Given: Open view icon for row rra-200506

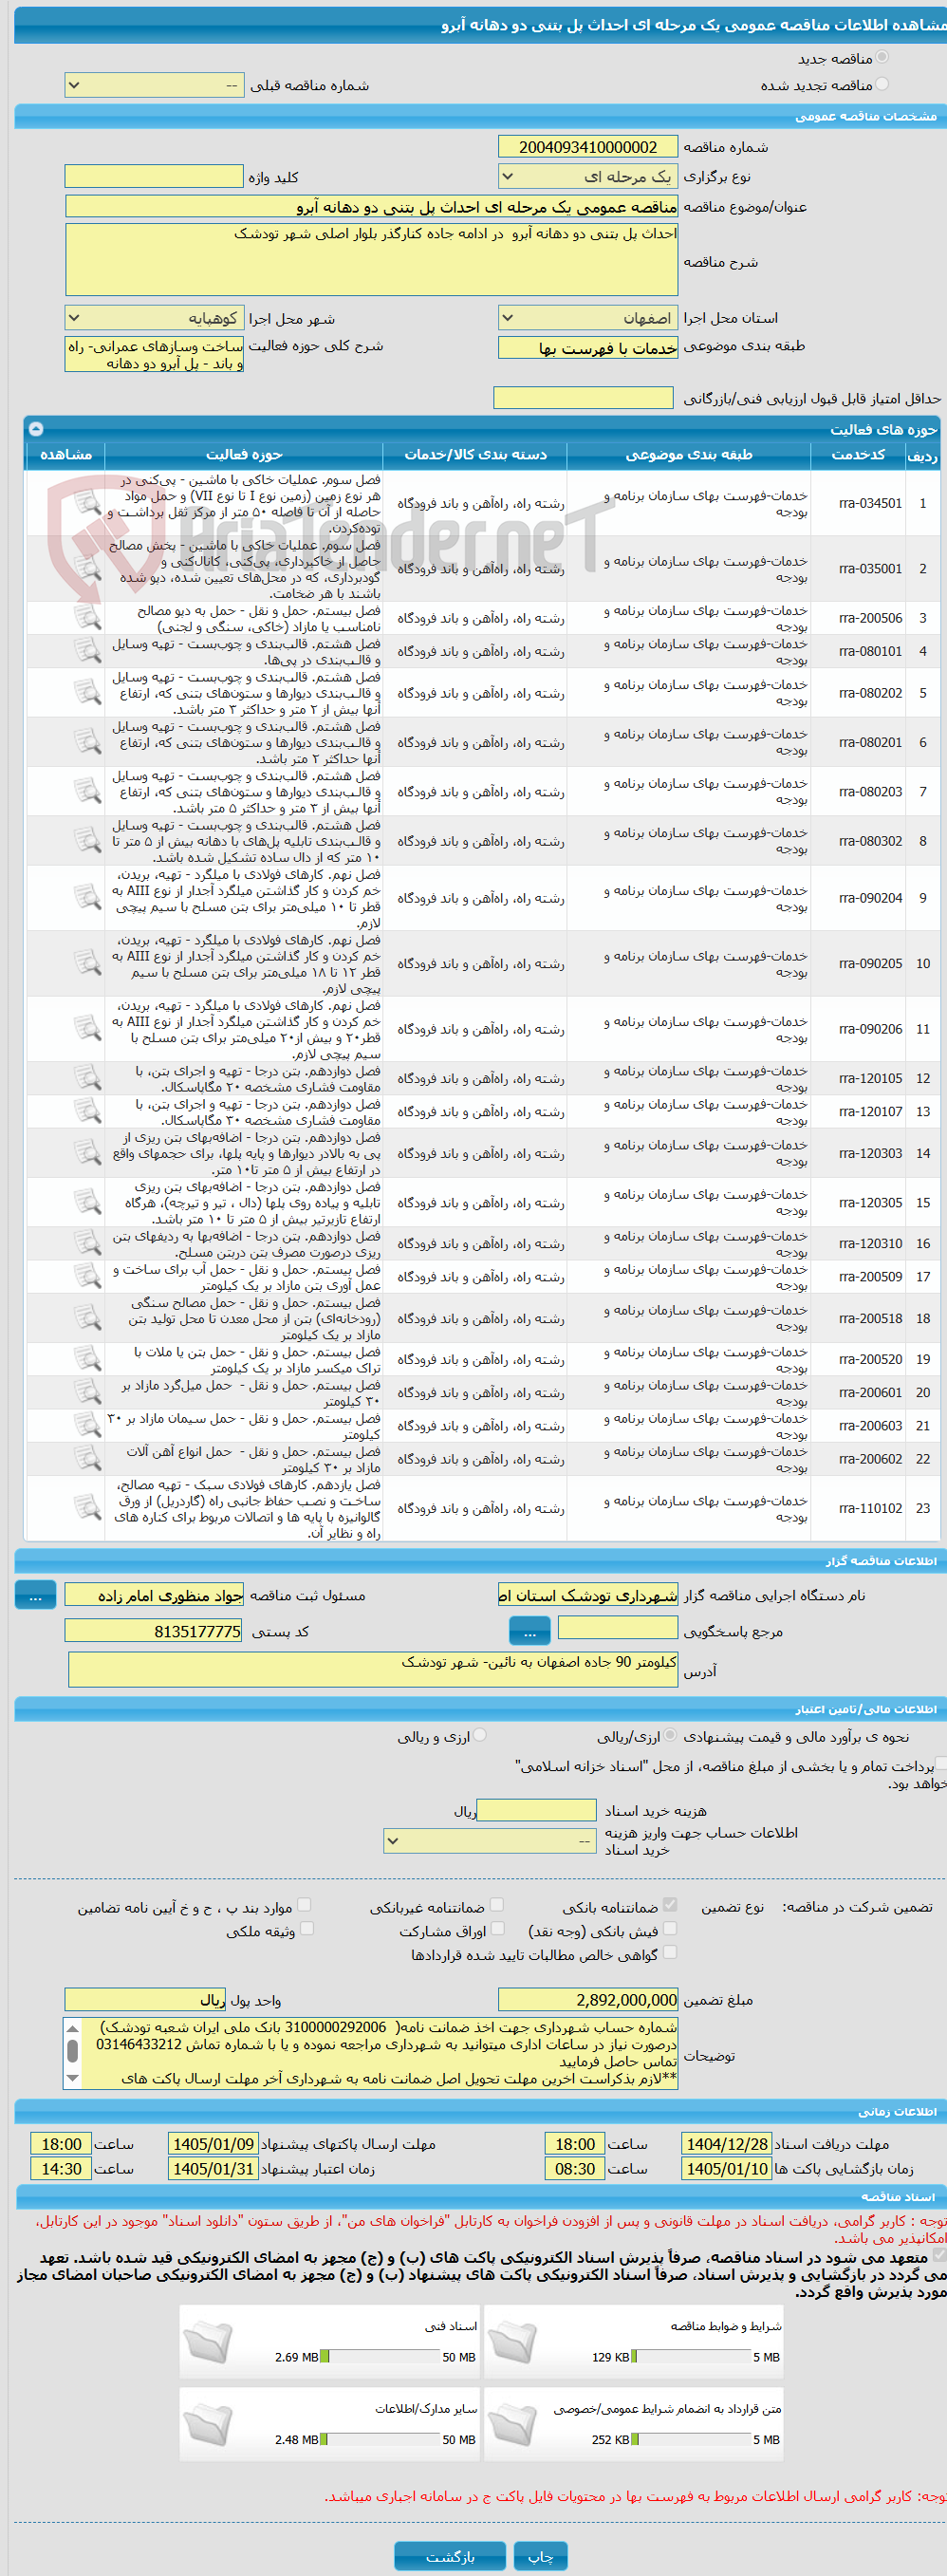Looking at the screenshot, I should tap(88, 618).
